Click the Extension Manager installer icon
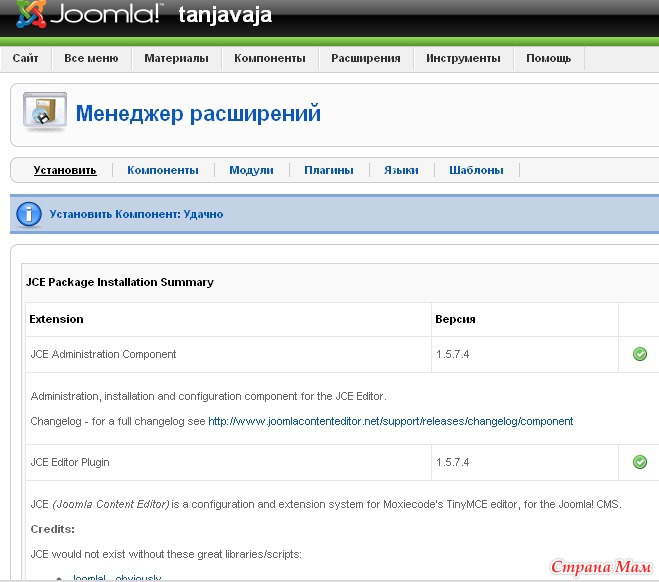Viewport: 659px width, 582px height. click(x=45, y=111)
